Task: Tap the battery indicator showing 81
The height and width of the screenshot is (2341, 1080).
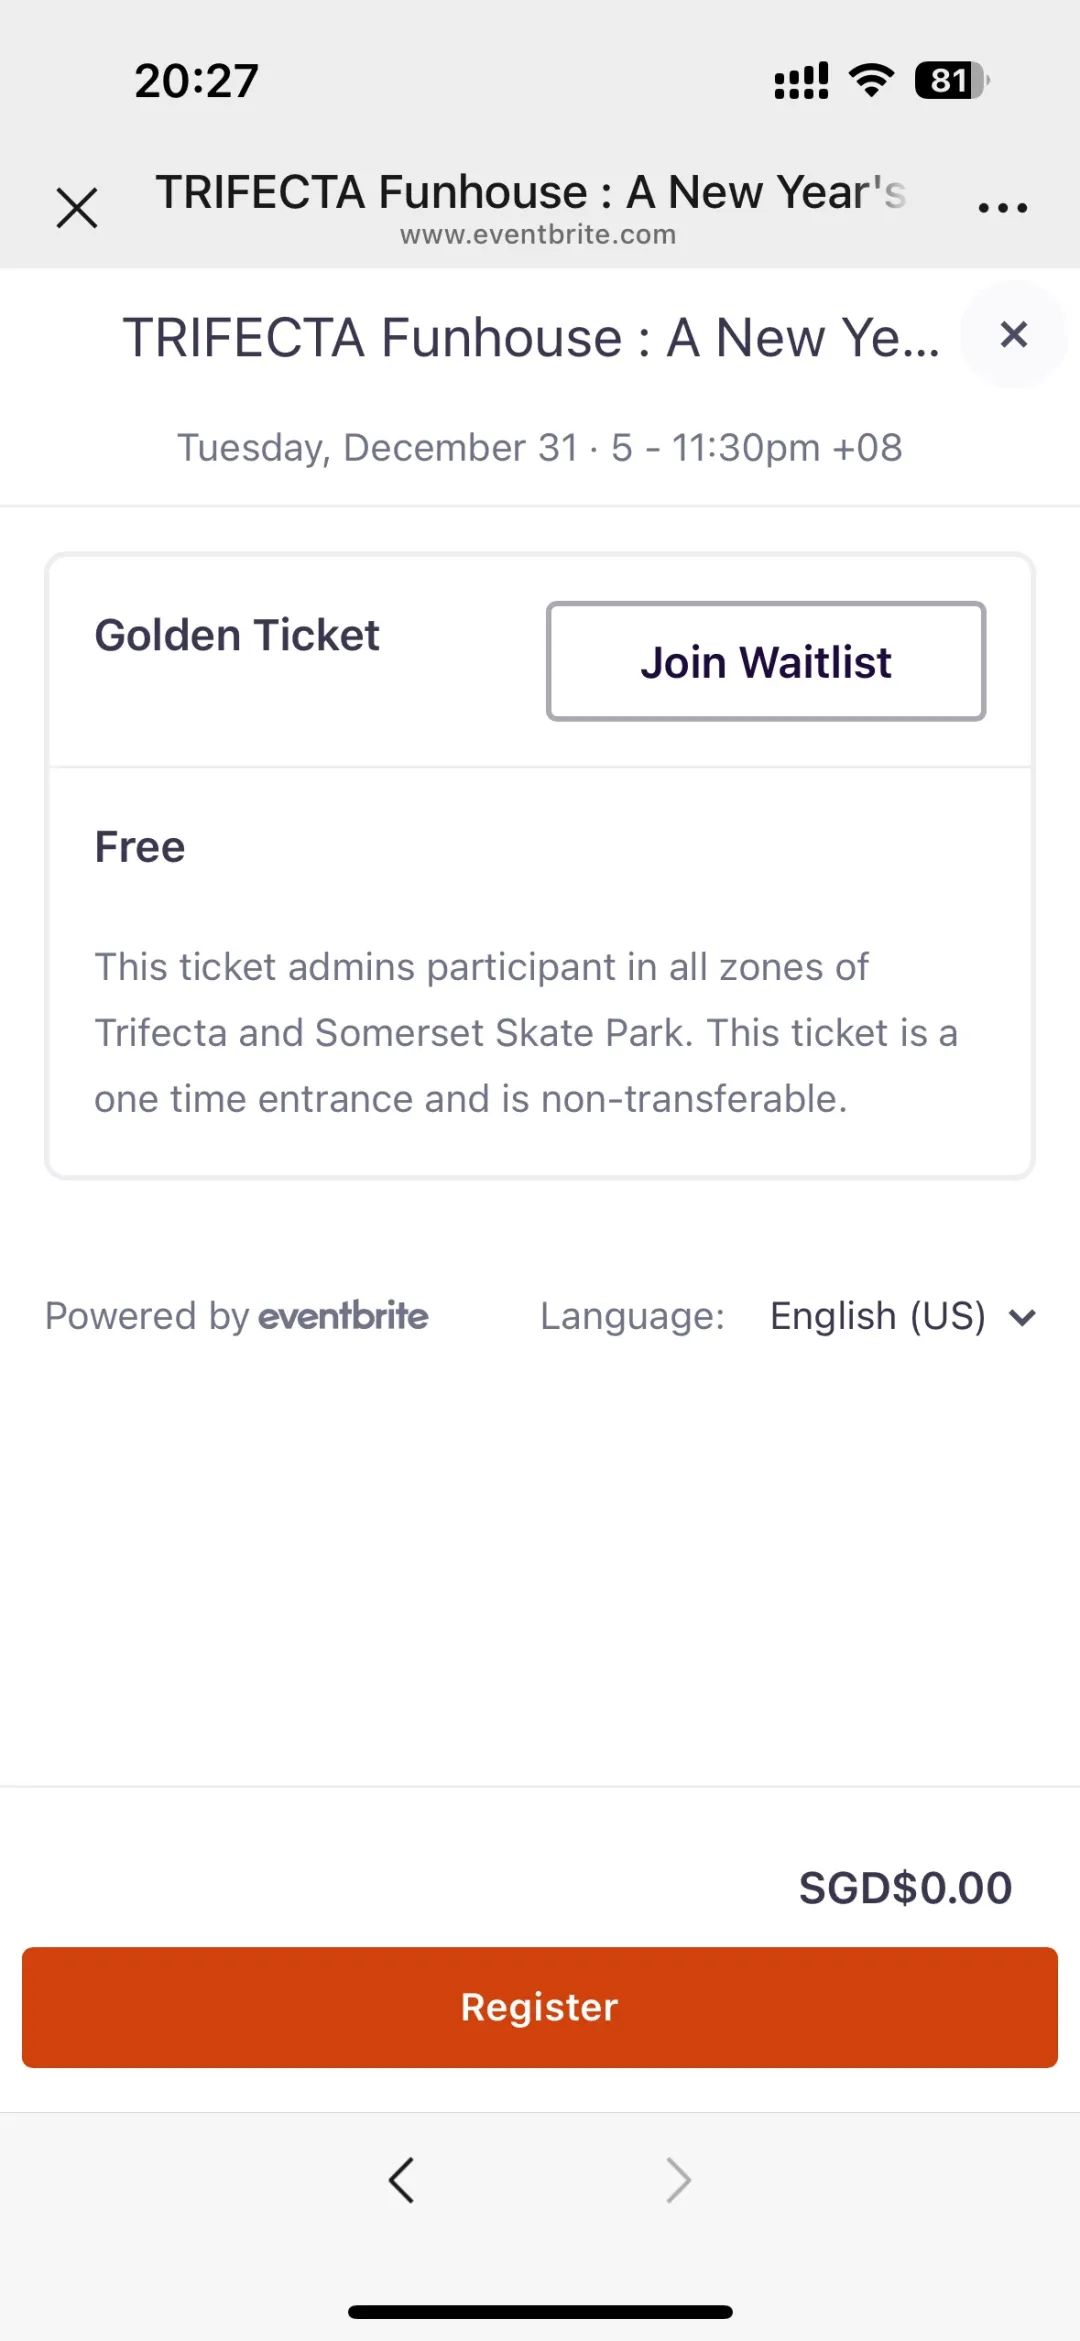Action: pos(951,80)
